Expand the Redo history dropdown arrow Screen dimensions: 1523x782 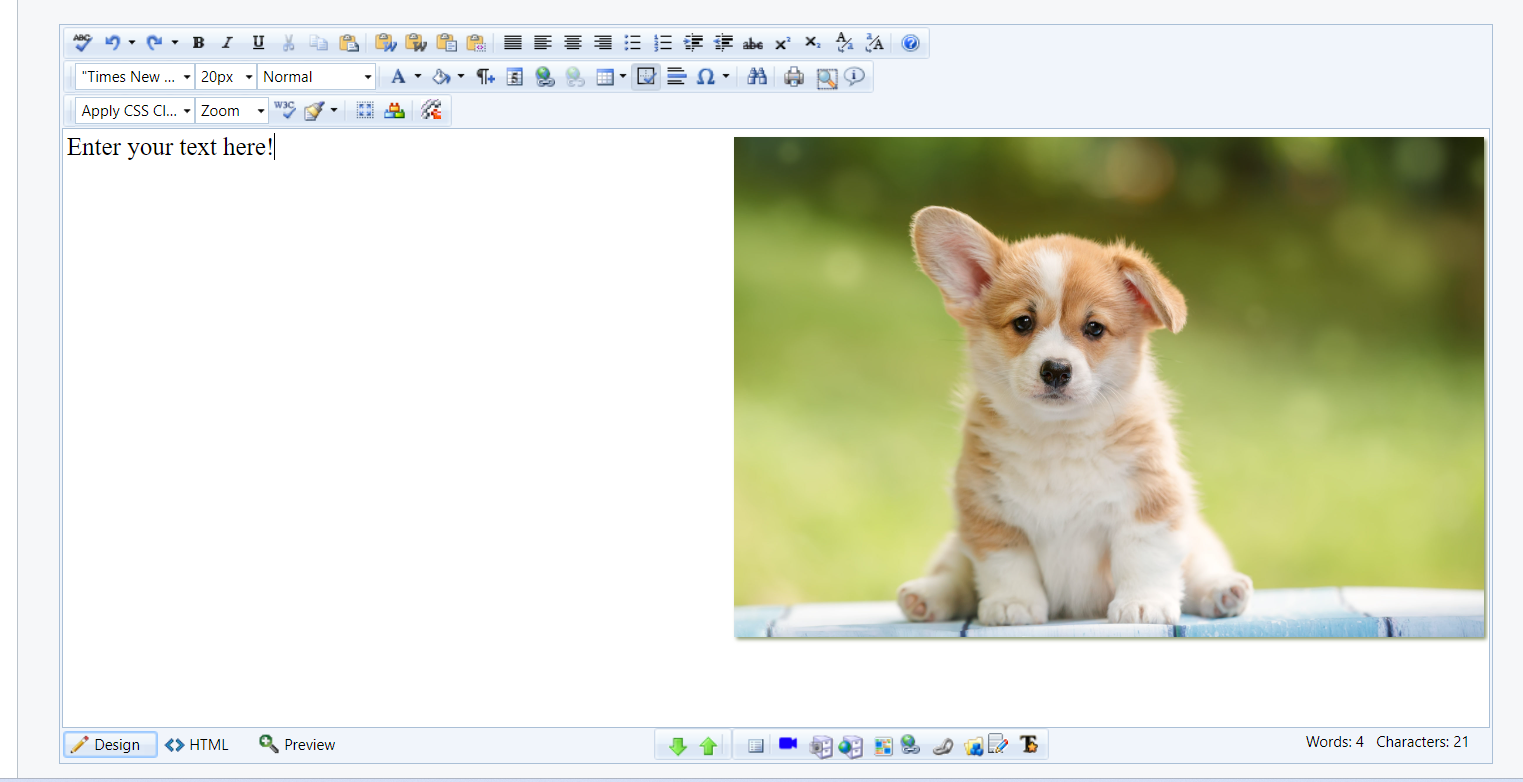174,43
